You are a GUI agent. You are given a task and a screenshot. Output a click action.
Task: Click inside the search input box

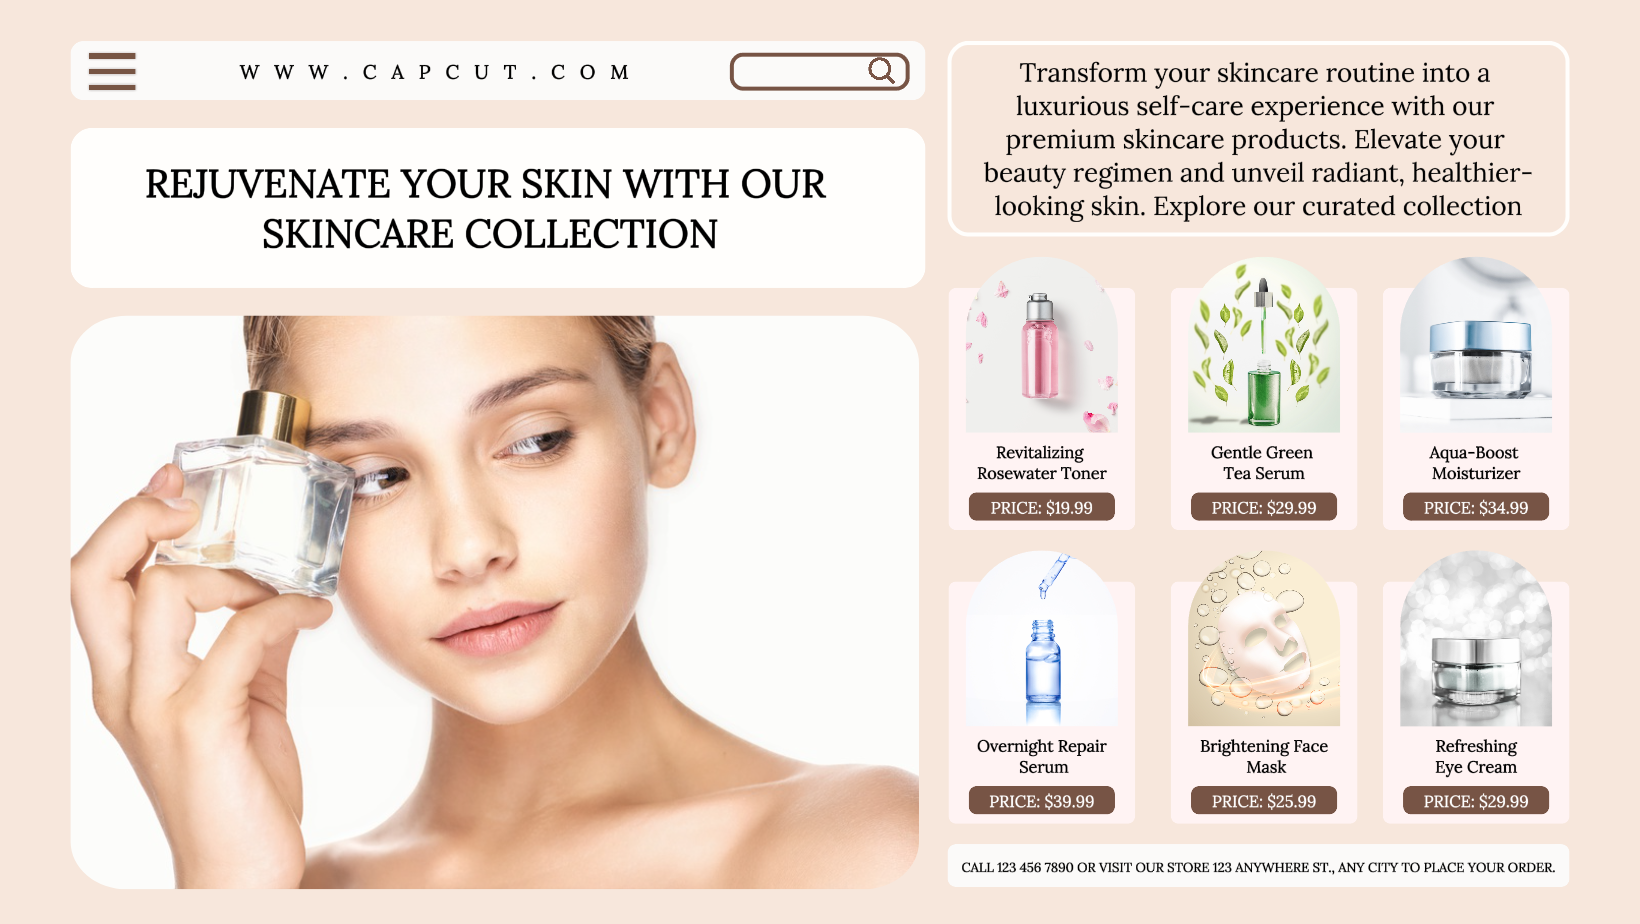(819, 72)
